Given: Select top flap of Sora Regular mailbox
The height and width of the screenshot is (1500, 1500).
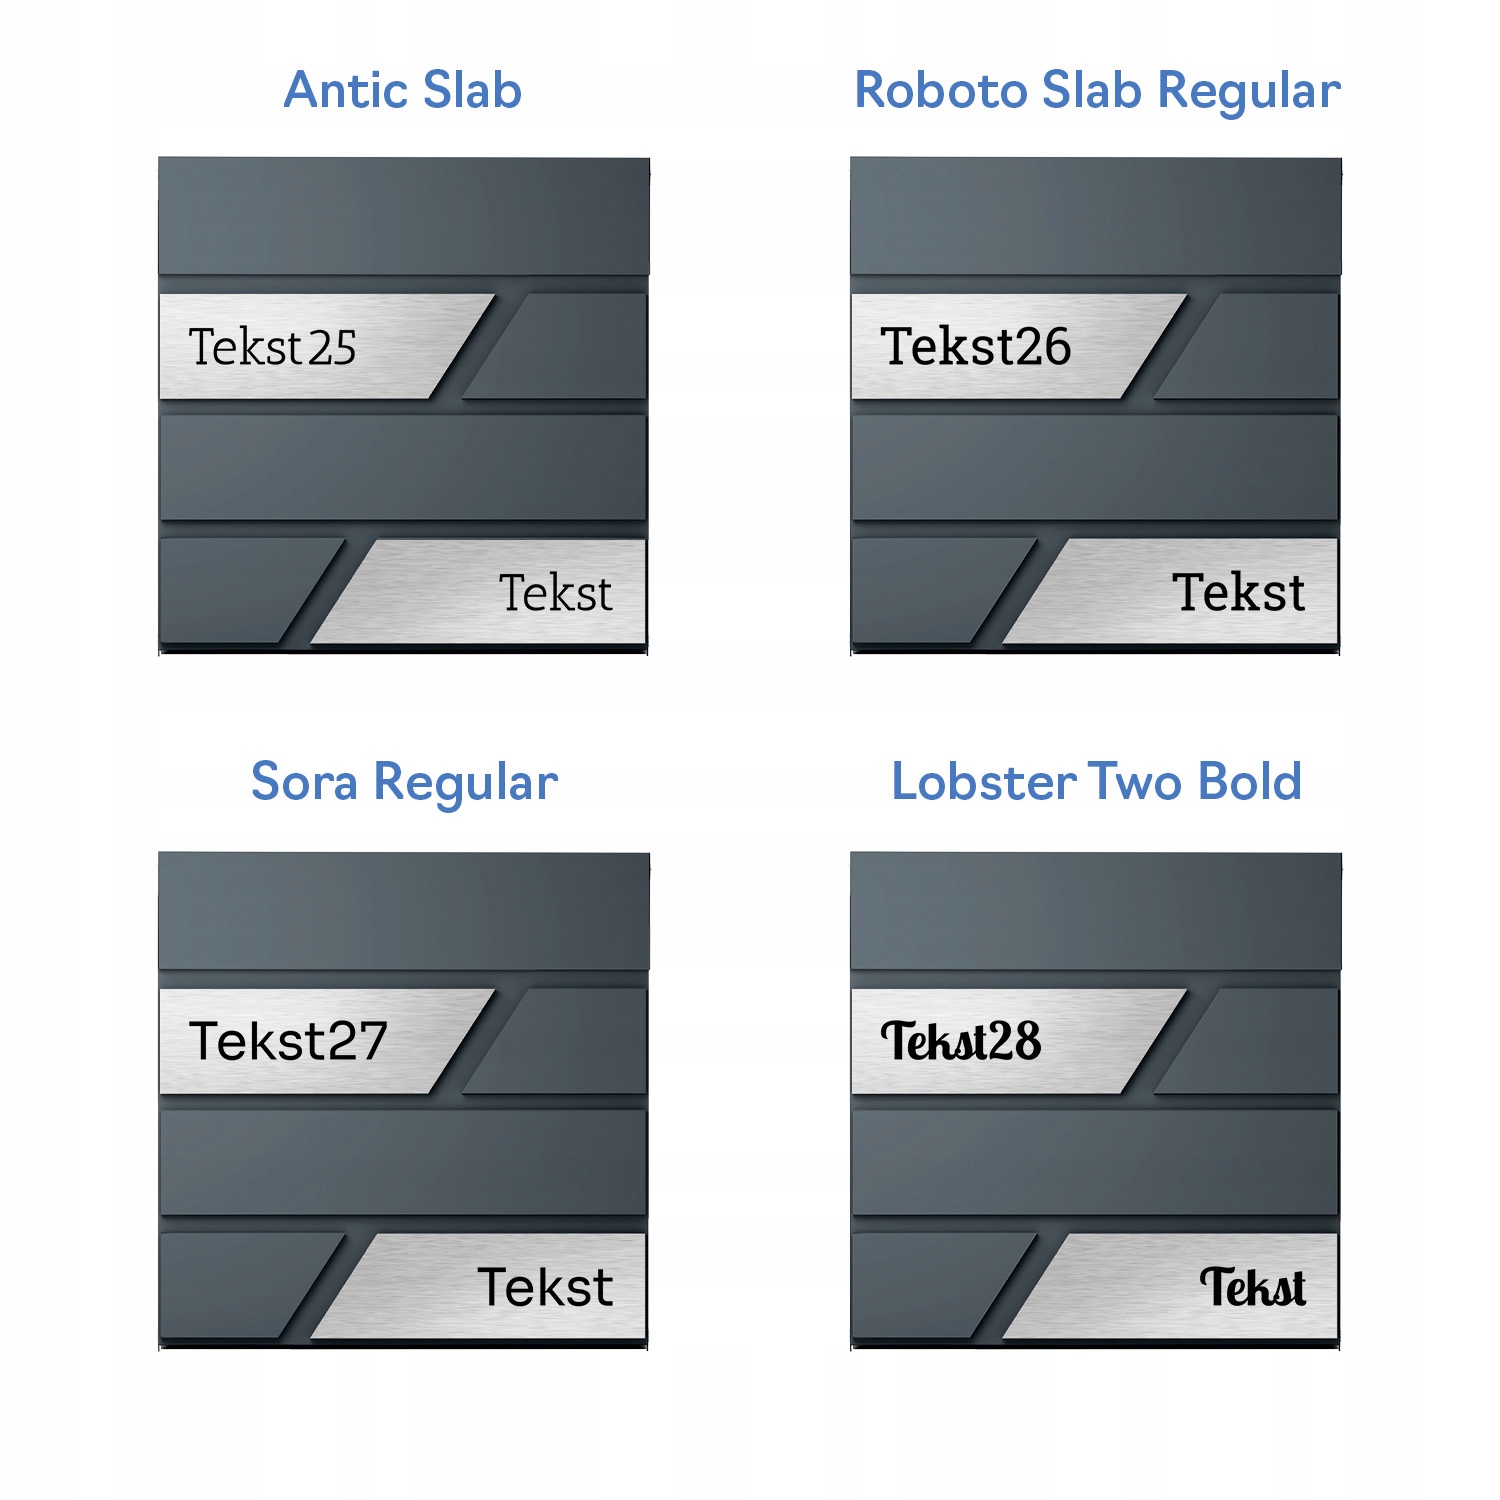Looking at the screenshot, I should (x=403, y=910).
